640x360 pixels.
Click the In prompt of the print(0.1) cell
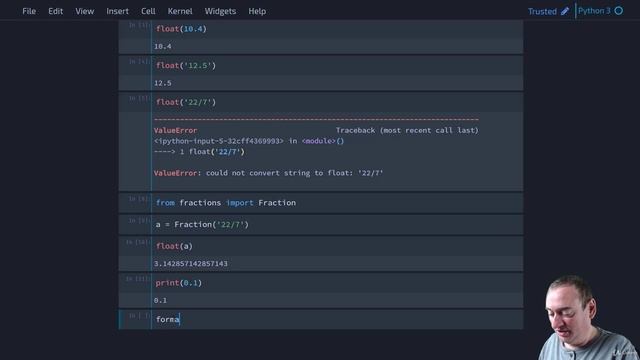tap(138, 279)
